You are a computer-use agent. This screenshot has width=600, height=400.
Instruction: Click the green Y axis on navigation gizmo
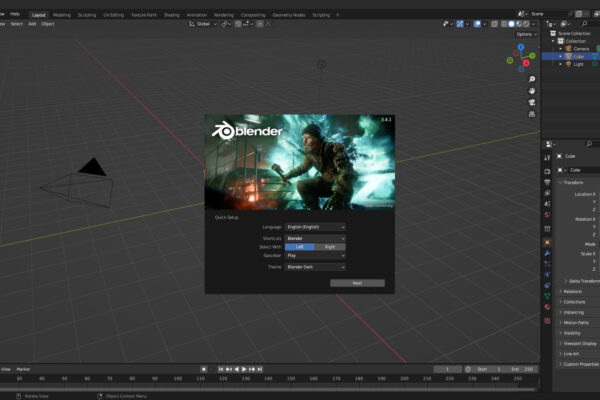click(x=532, y=56)
